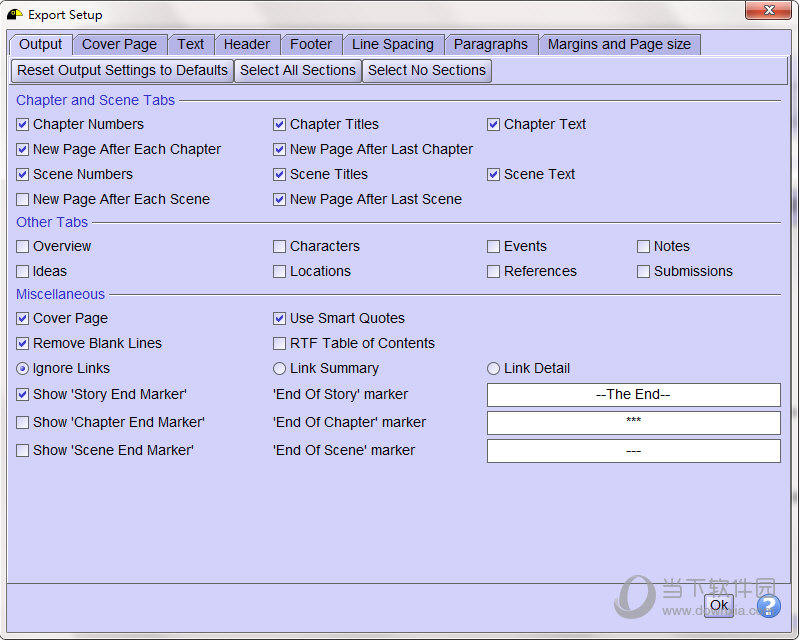Viewport: 799px width, 640px height.
Task: Toggle New Page After Each Chapter
Action: click(22, 149)
